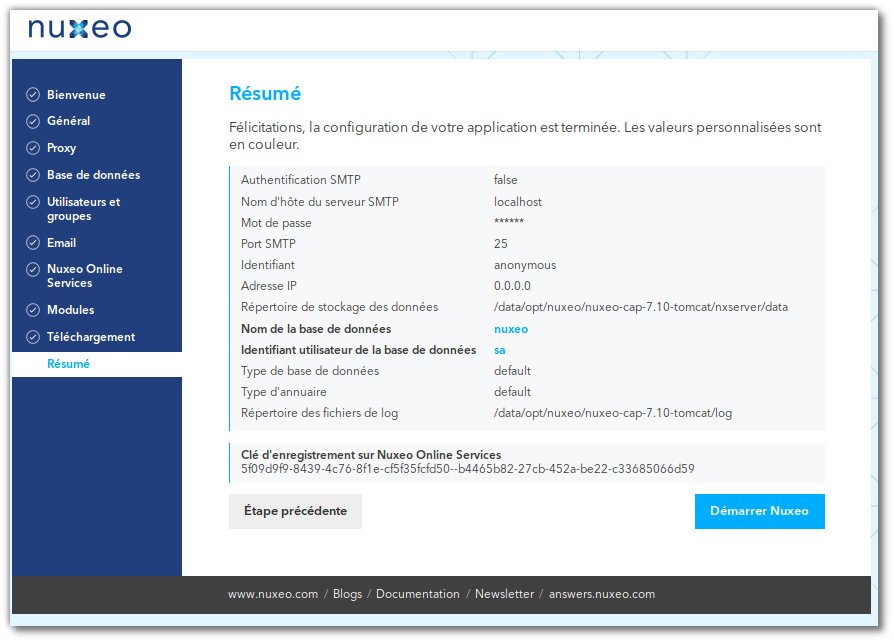Click the SMTP host value 'localhost'
Image resolution: width=894 pixels, height=642 pixels.
pos(518,202)
